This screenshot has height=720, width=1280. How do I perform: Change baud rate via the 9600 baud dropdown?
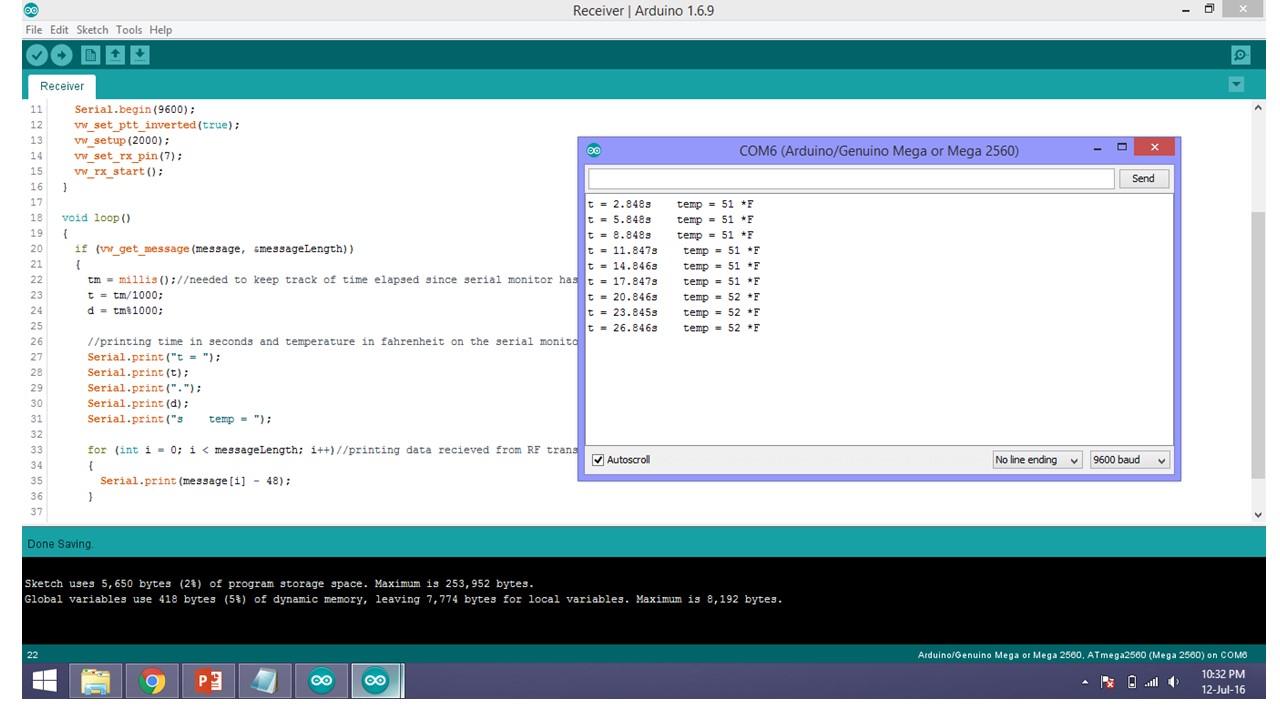click(1129, 460)
